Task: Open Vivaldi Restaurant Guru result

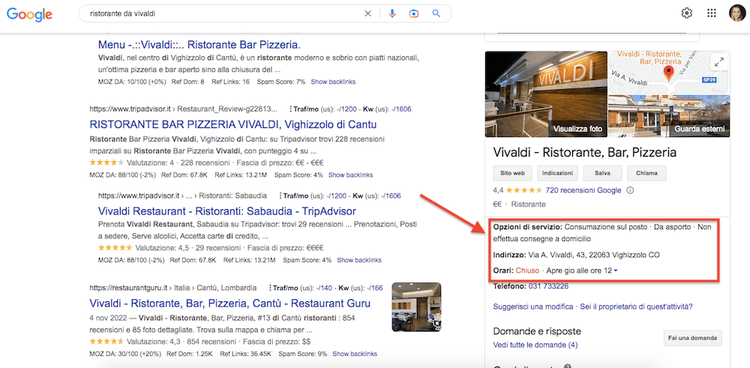Action: [230, 303]
